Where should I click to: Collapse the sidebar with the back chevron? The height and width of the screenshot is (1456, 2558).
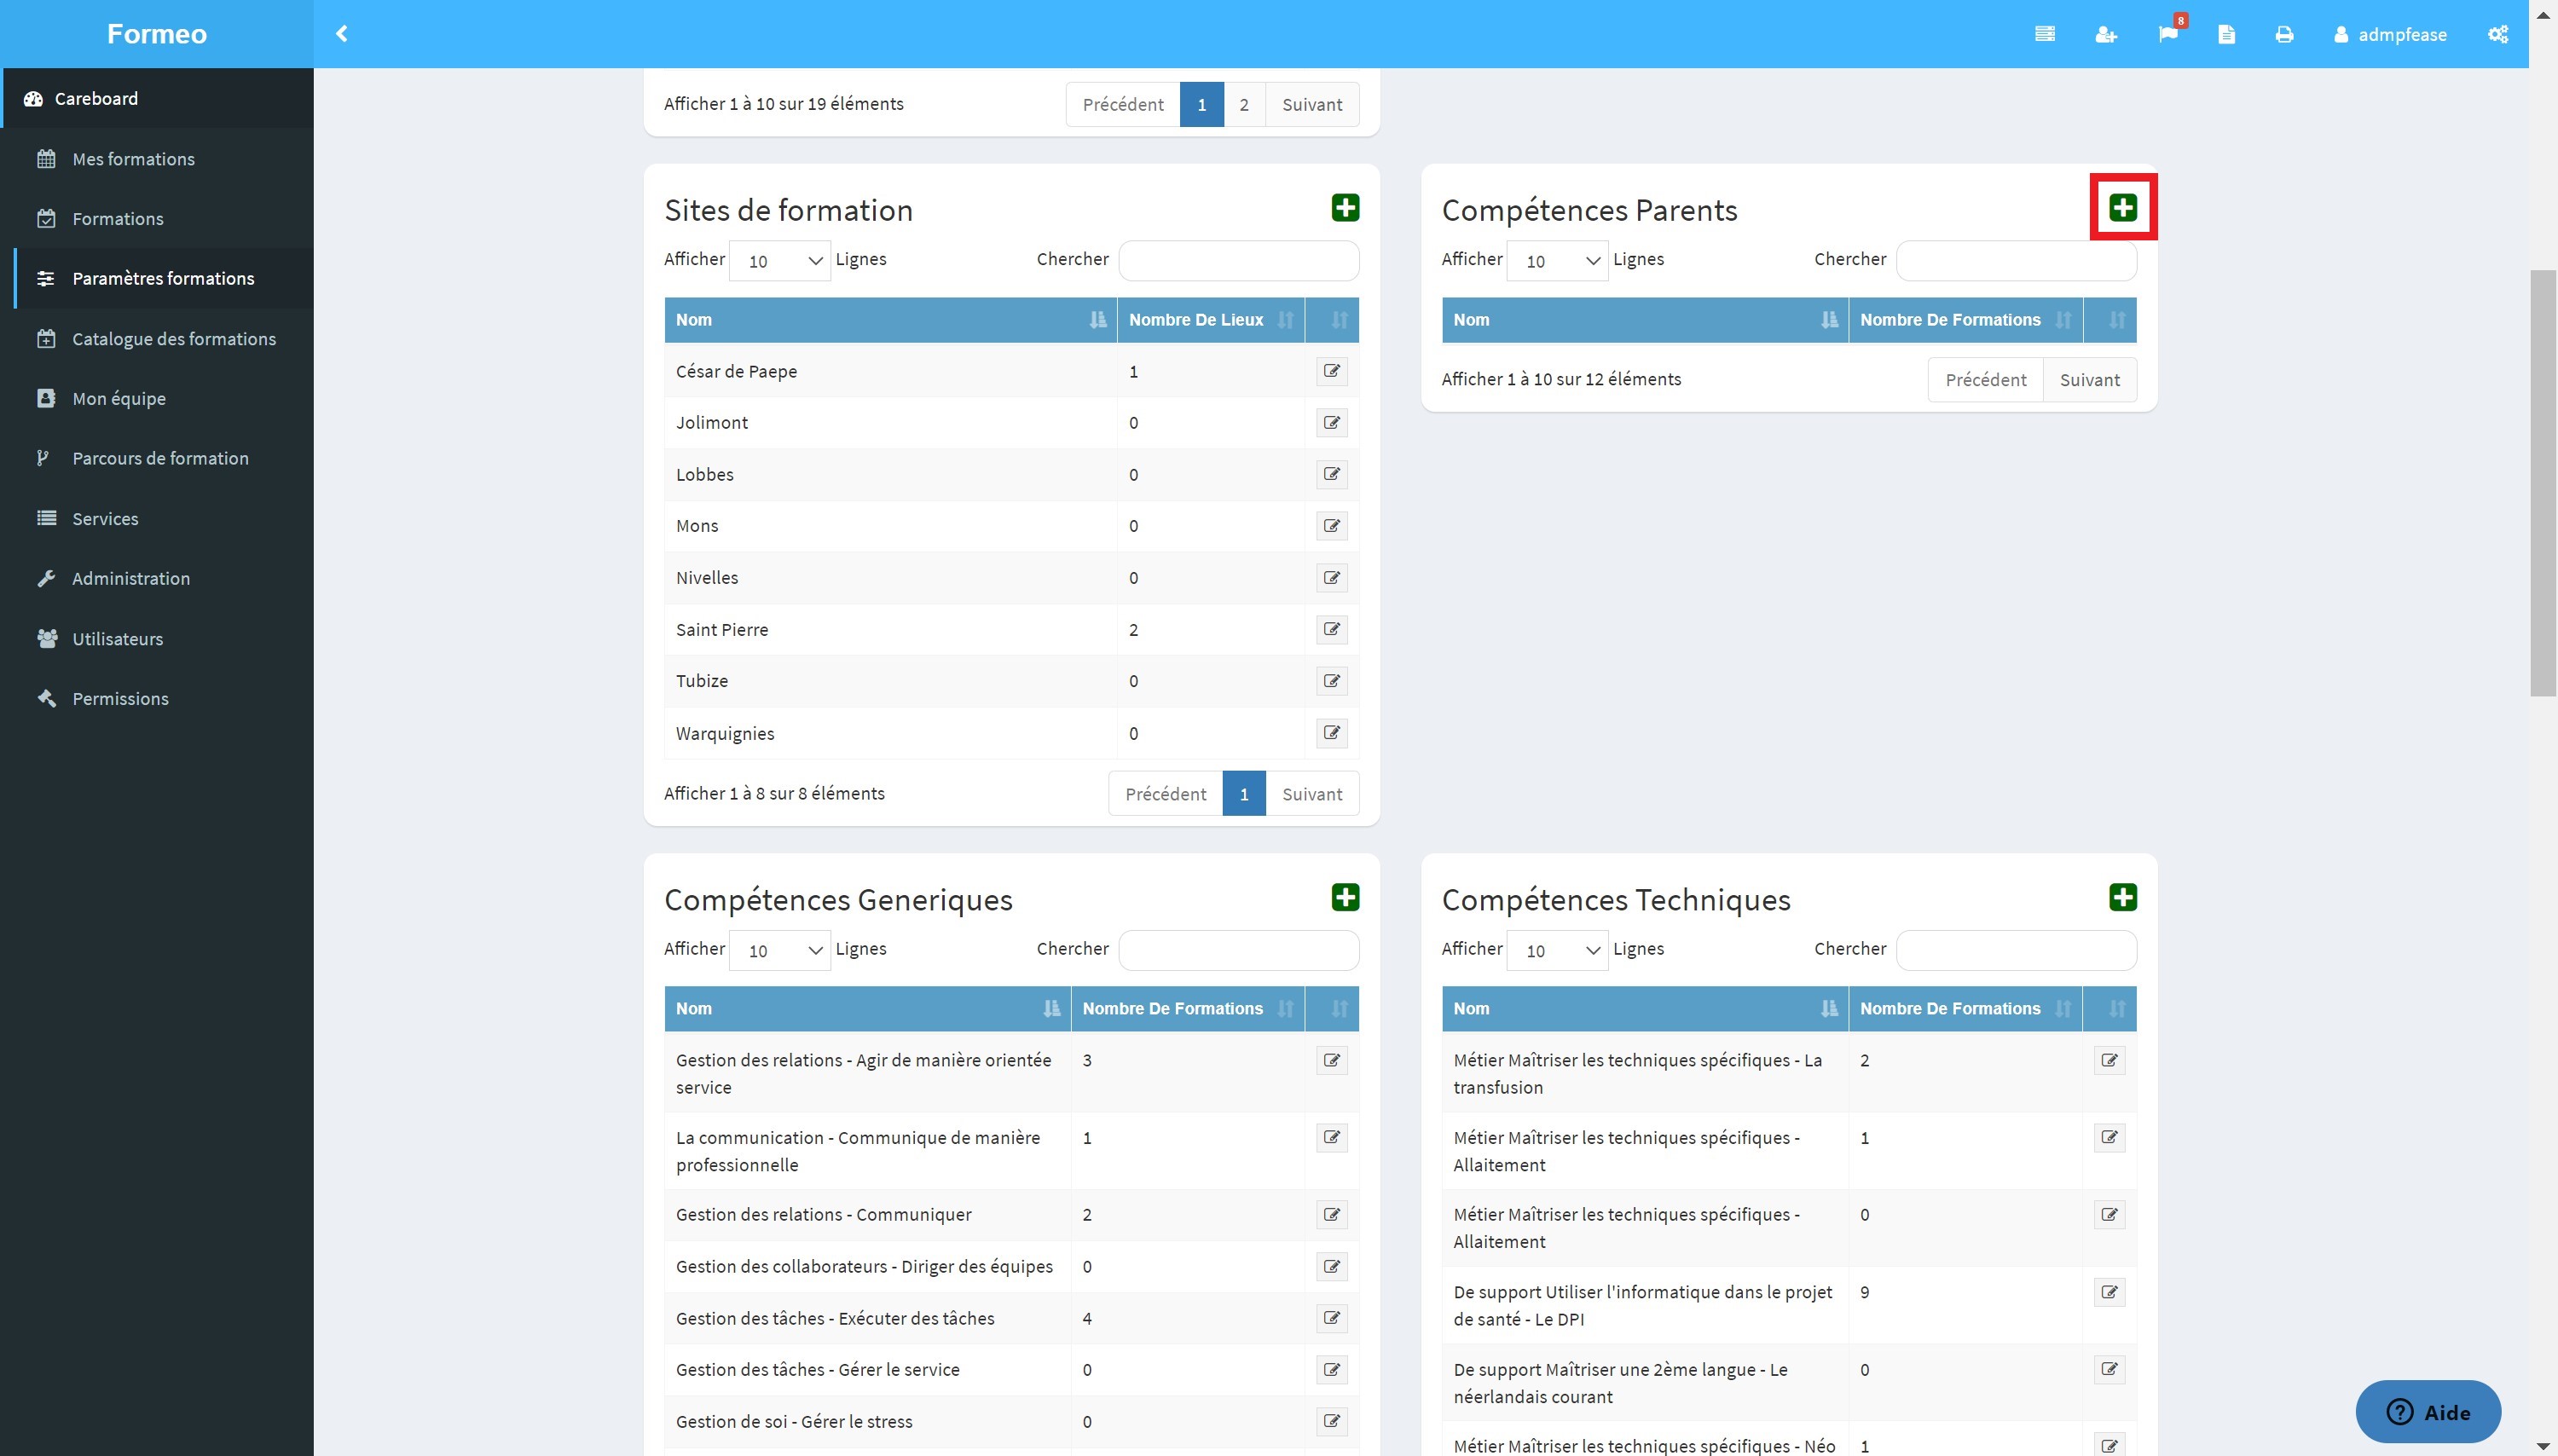point(341,34)
